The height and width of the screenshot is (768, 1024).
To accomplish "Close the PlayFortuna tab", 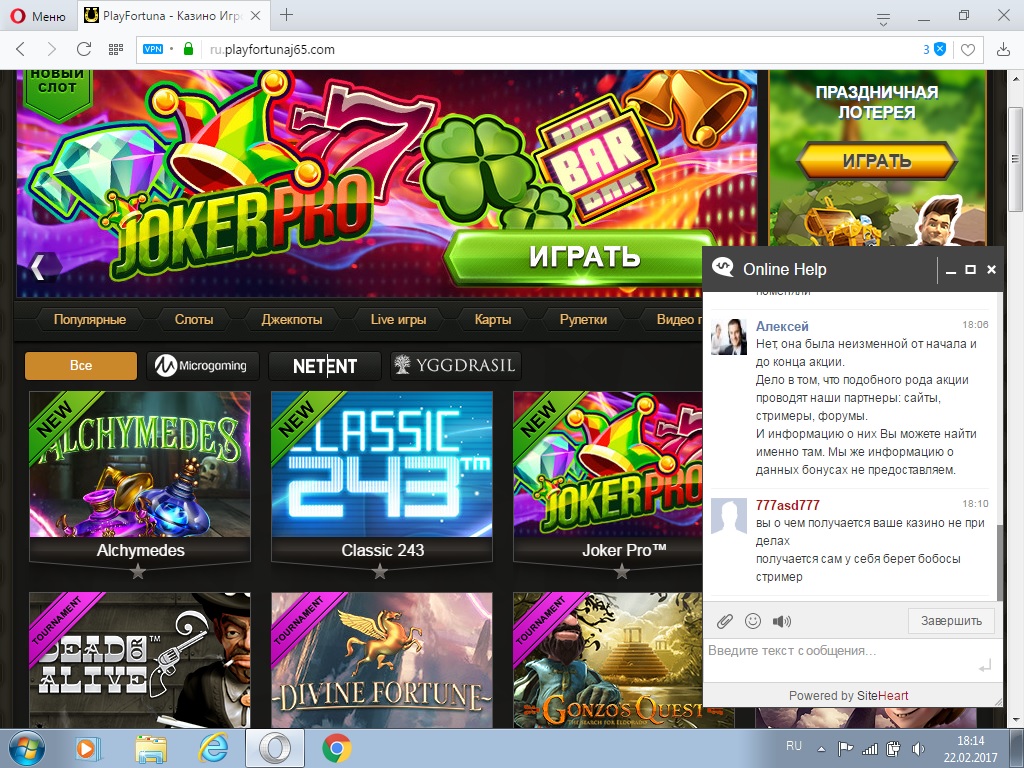I will [256, 16].
